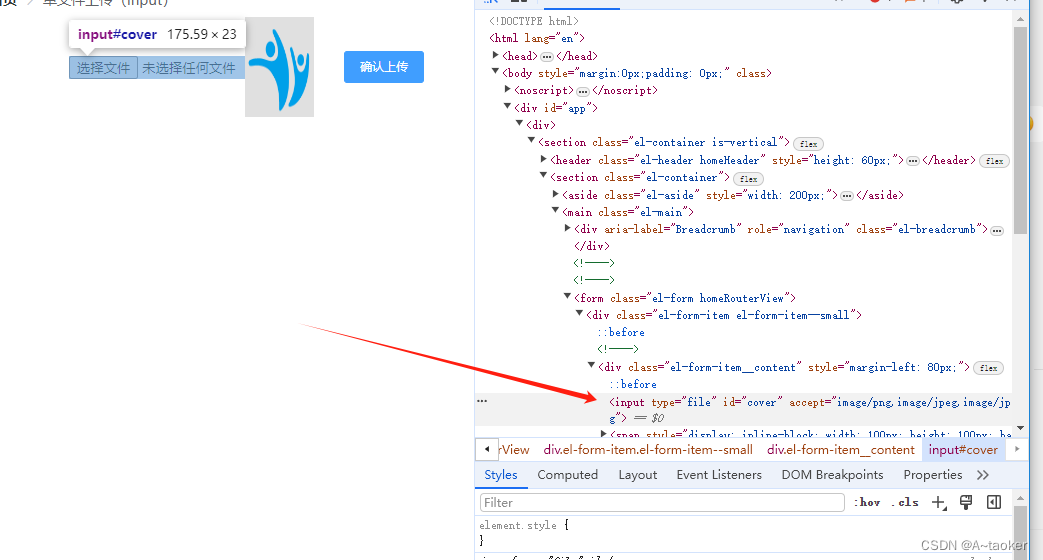Collapse the body element node

[x=496, y=71]
